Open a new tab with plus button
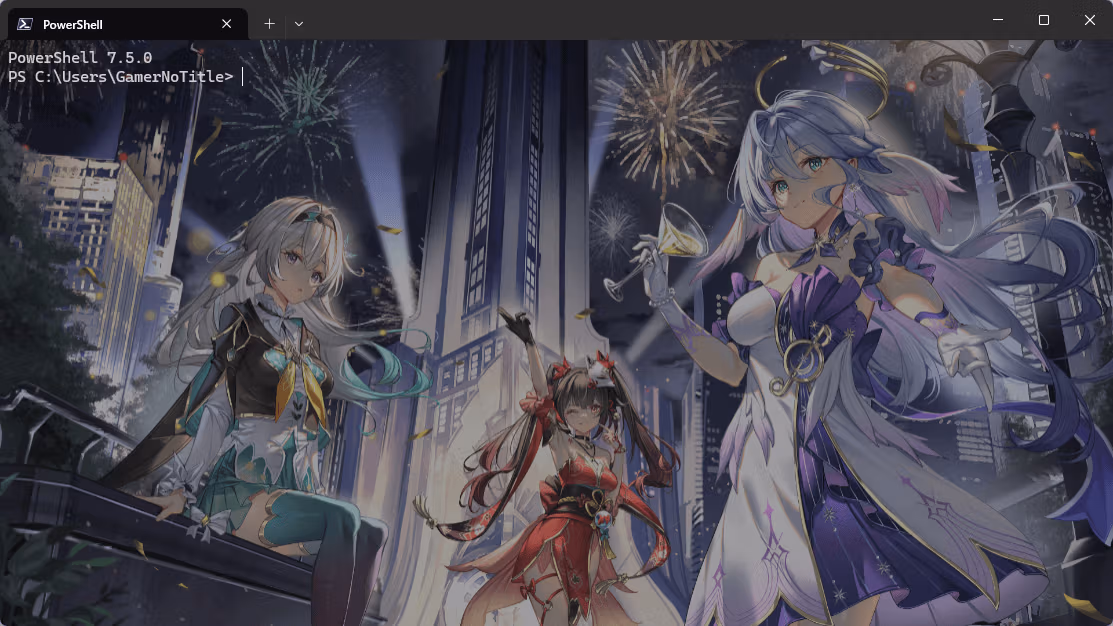This screenshot has width=1113, height=626. 270,24
